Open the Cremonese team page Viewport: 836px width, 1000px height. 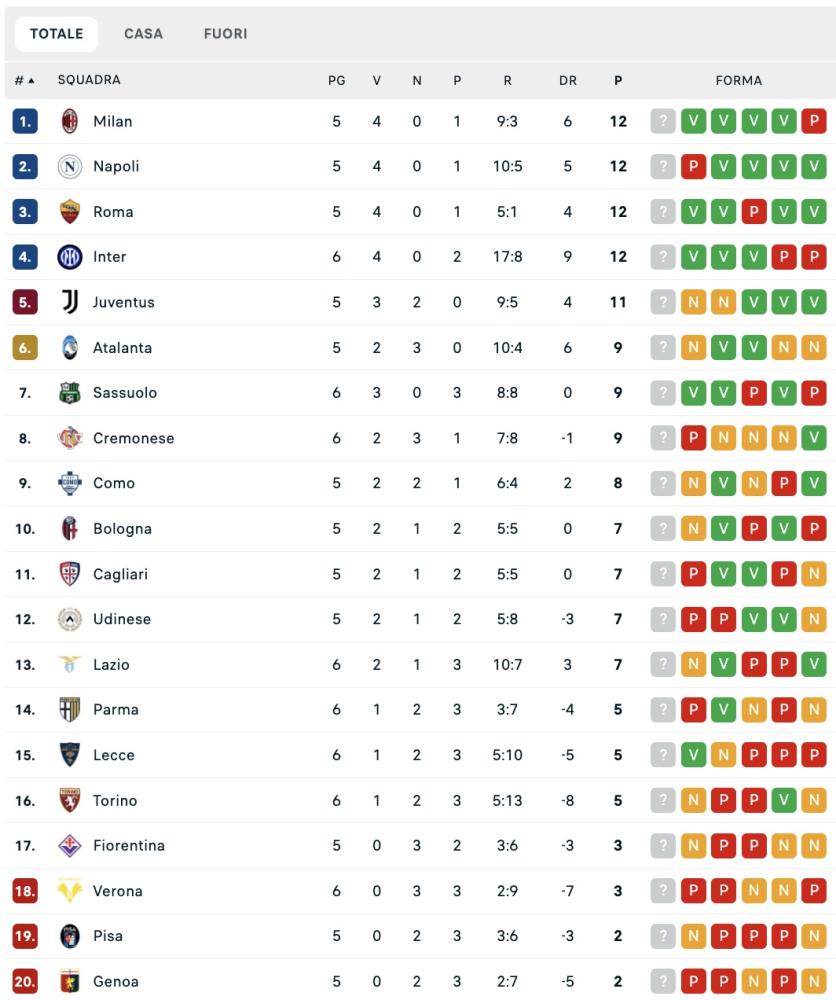point(133,438)
